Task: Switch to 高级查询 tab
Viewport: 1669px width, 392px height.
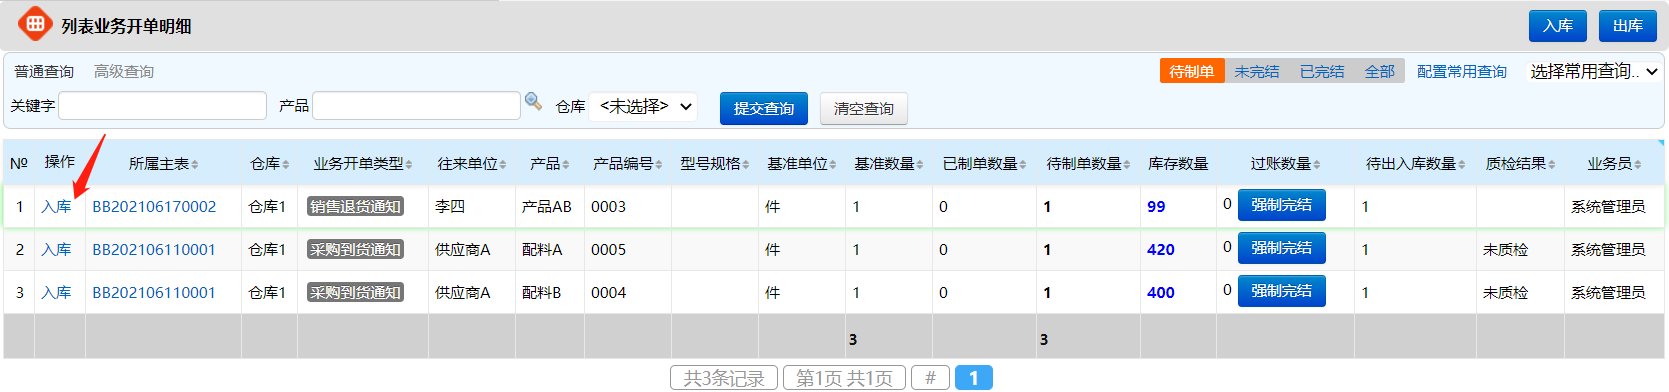Action: tap(124, 72)
